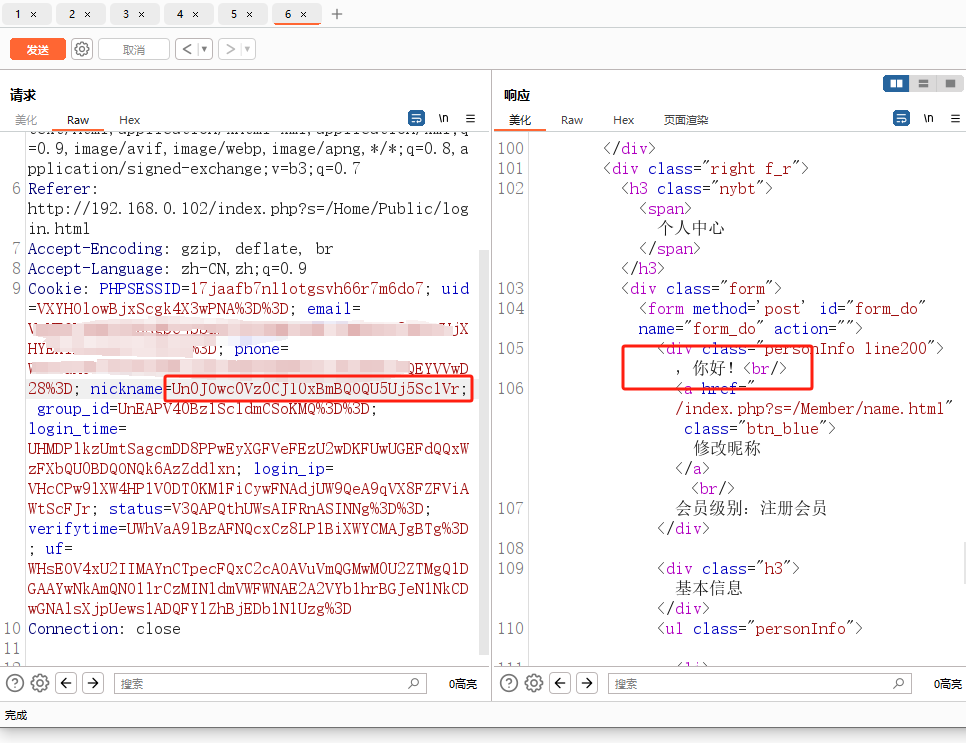Focus the request 搜索 search field

coord(270,683)
